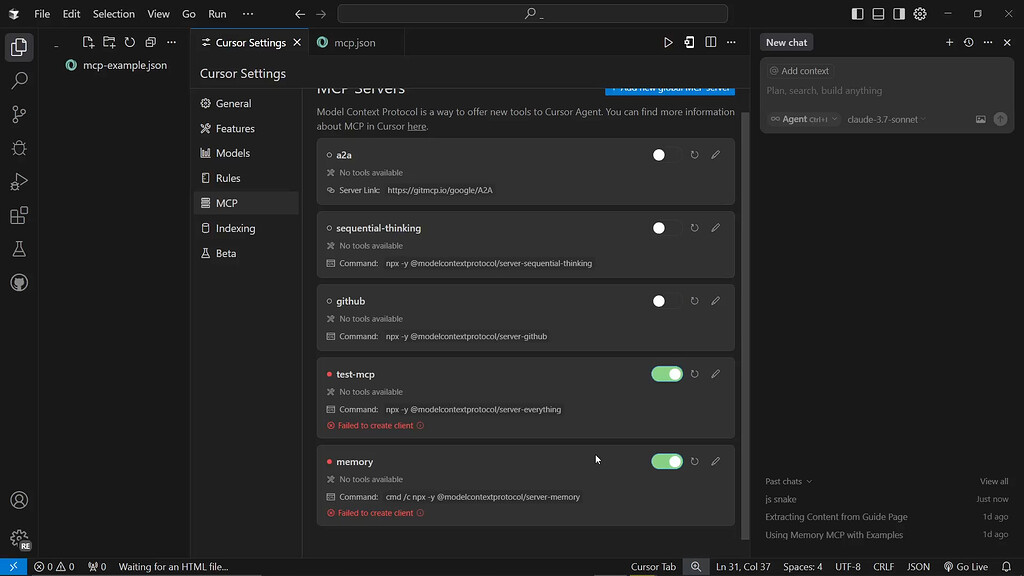Disable the memory server toggle

coord(667,461)
